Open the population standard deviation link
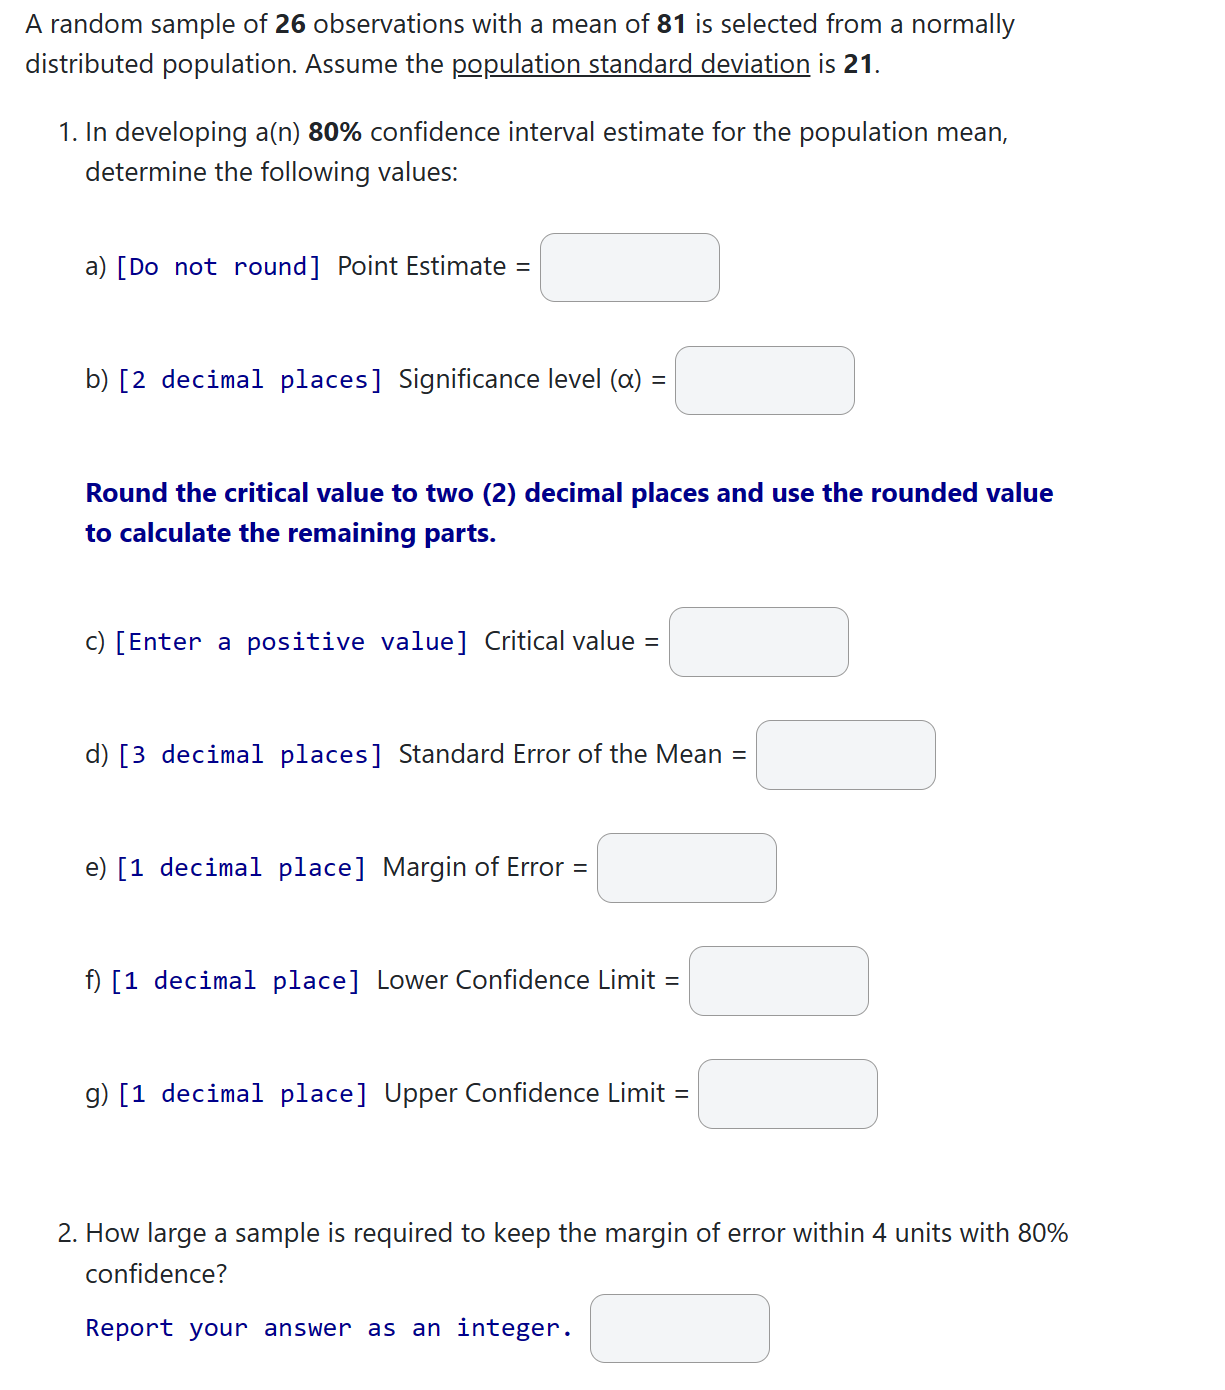 [x=630, y=64]
